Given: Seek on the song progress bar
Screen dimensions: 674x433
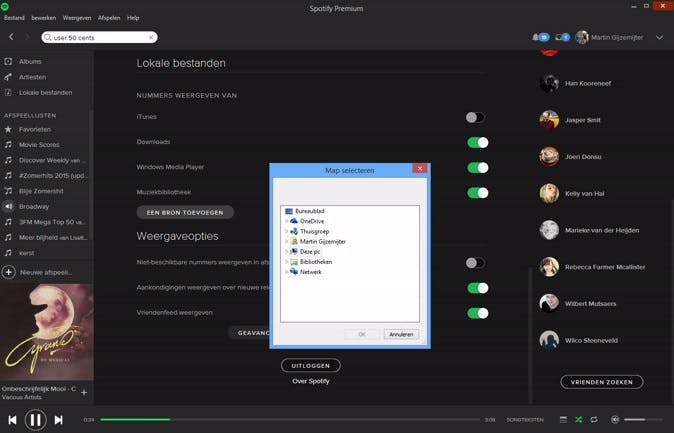Looking at the screenshot, I should pyautogui.click(x=290, y=419).
